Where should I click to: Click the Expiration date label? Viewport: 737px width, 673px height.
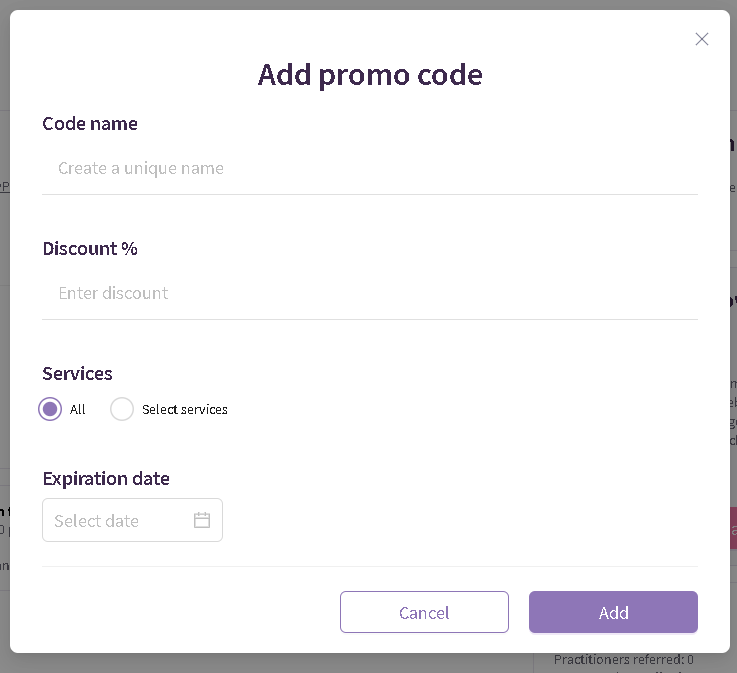click(106, 479)
